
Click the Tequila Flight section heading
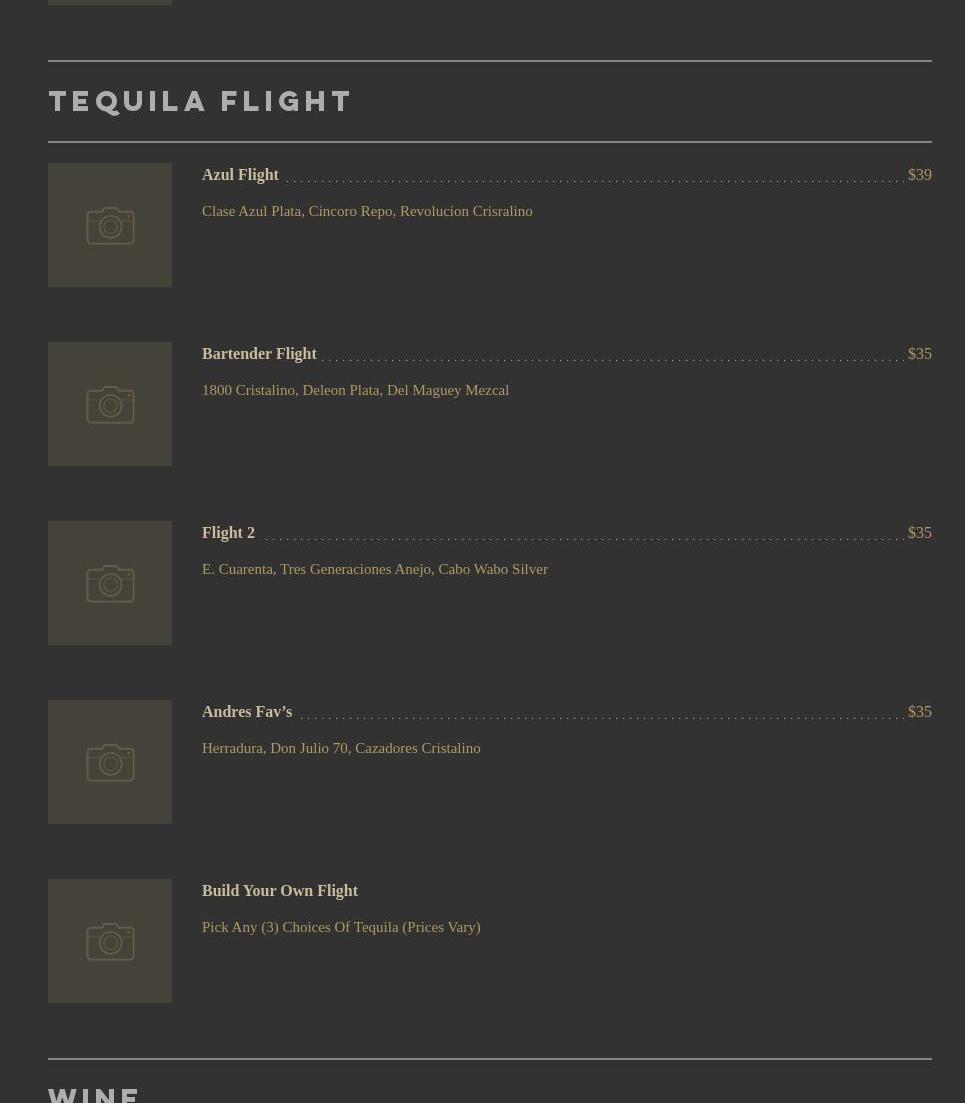click(200, 101)
